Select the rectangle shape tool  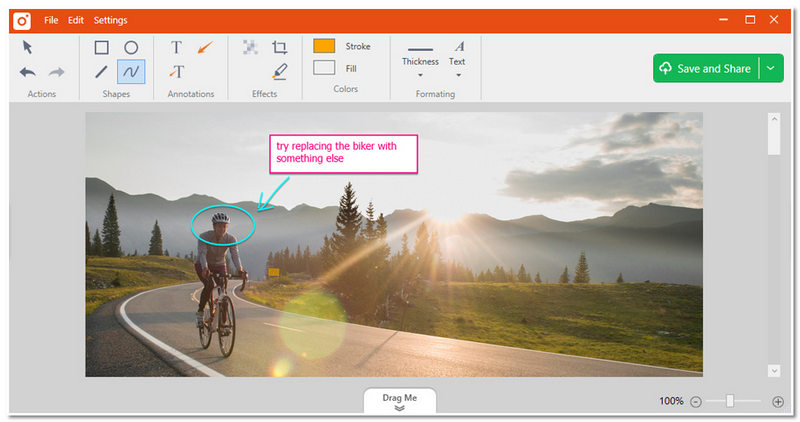click(x=102, y=47)
